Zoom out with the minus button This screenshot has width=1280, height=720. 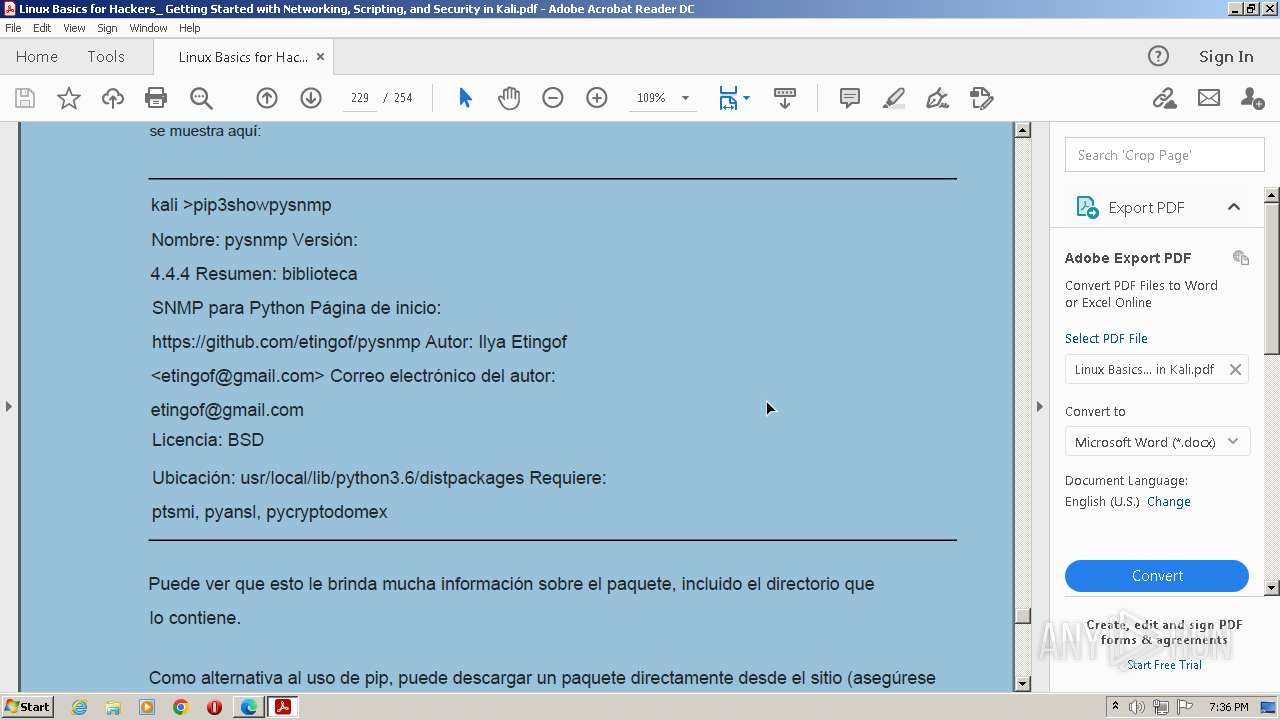coord(553,98)
